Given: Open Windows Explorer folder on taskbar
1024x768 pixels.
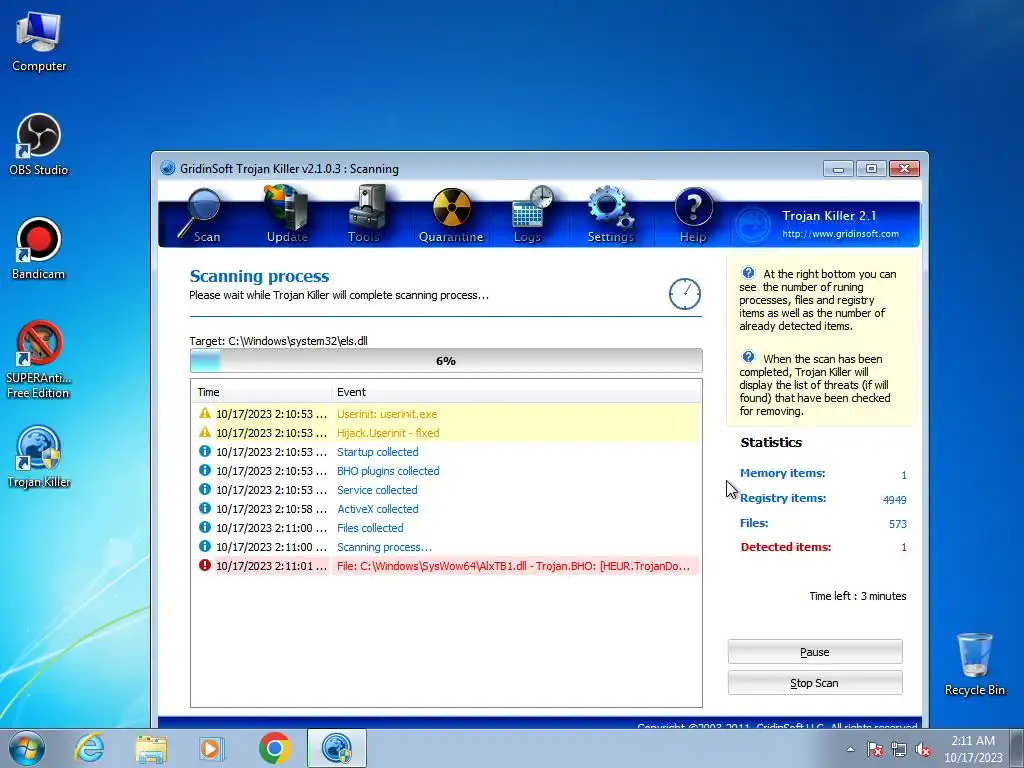Looking at the screenshot, I should point(151,748).
